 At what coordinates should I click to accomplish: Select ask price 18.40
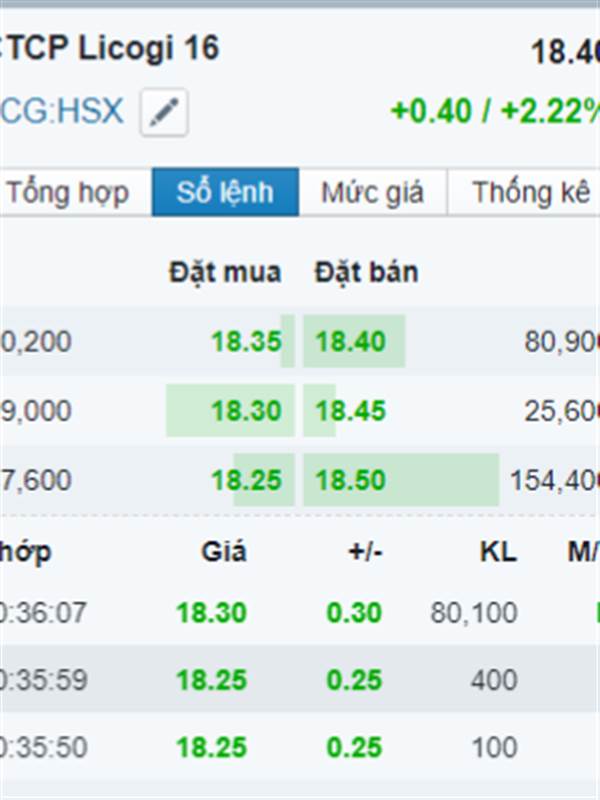[x=351, y=341]
